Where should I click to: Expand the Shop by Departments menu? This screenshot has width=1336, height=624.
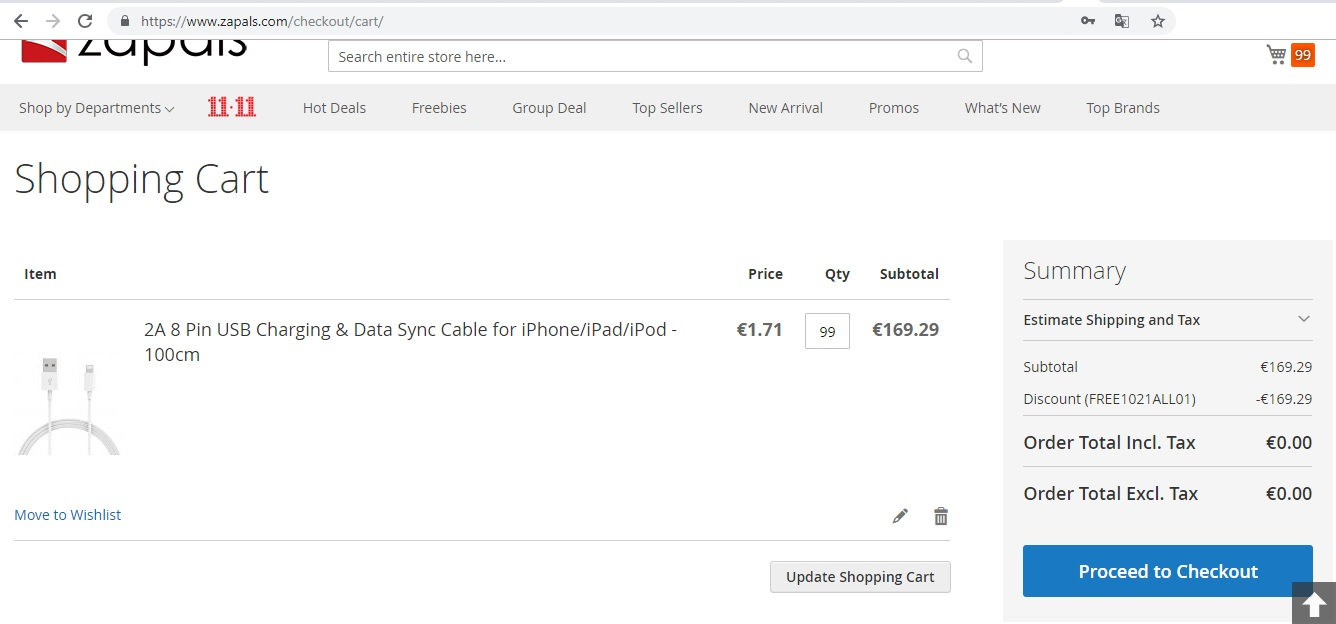[96, 108]
